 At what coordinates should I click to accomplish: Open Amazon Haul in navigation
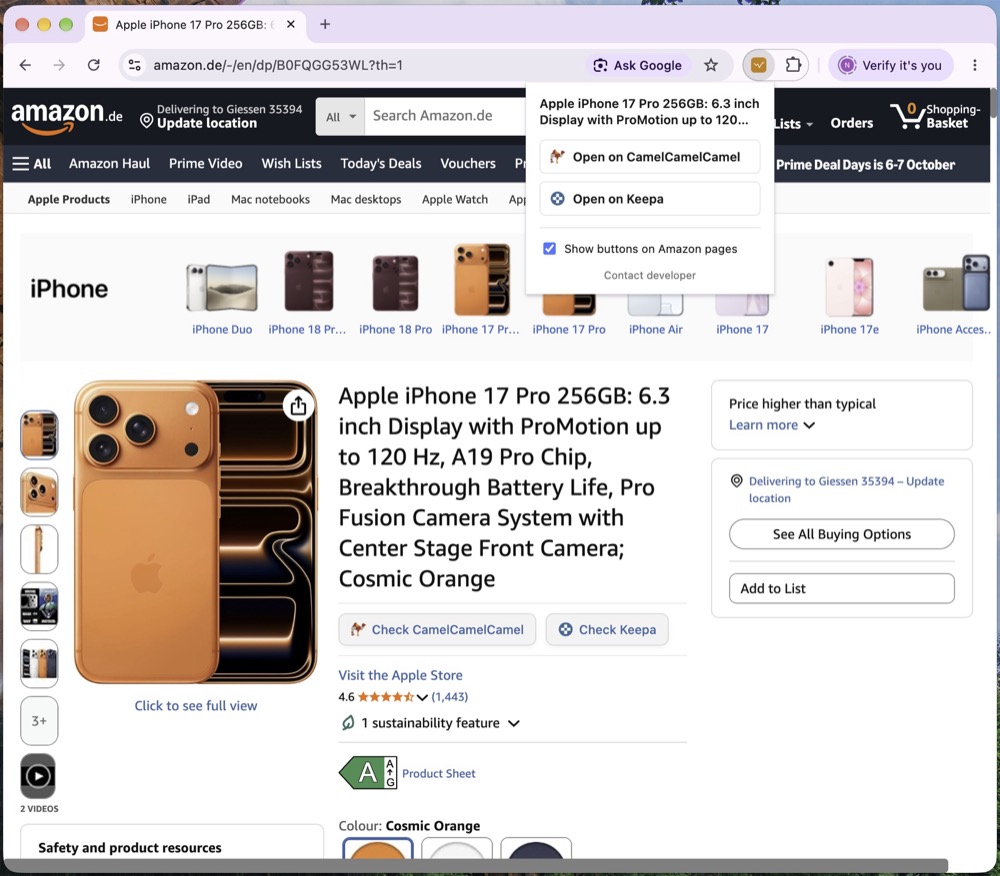coord(110,164)
